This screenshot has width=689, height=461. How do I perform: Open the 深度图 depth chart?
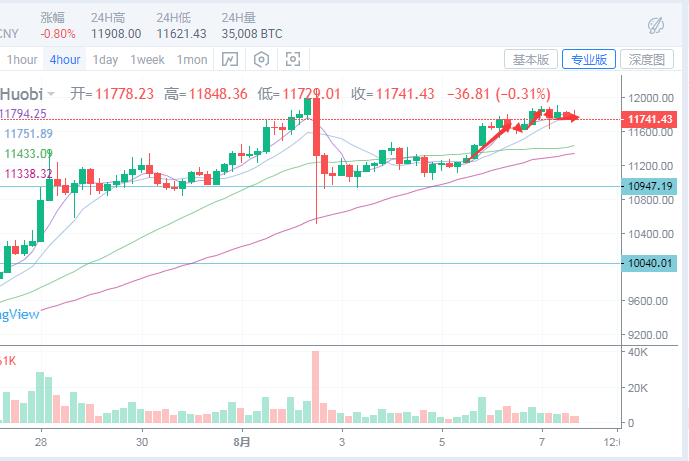coord(646,59)
